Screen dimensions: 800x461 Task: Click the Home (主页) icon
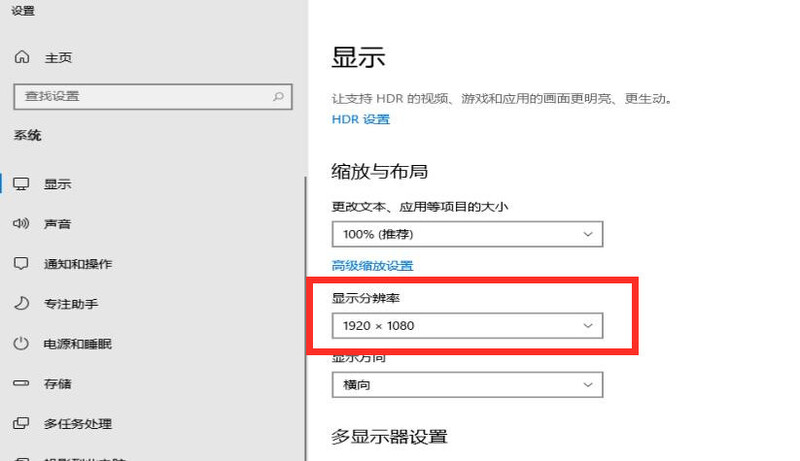pos(21,57)
